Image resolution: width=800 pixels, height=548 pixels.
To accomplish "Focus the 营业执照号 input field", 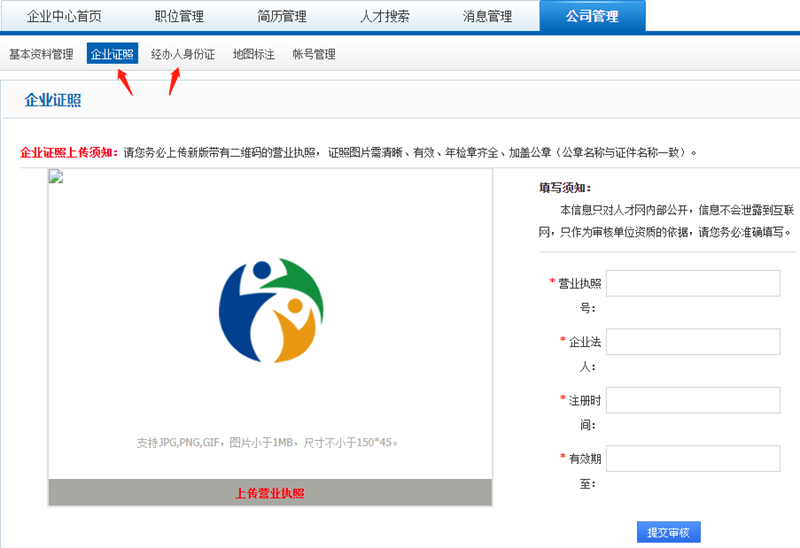I will click(x=692, y=283).
